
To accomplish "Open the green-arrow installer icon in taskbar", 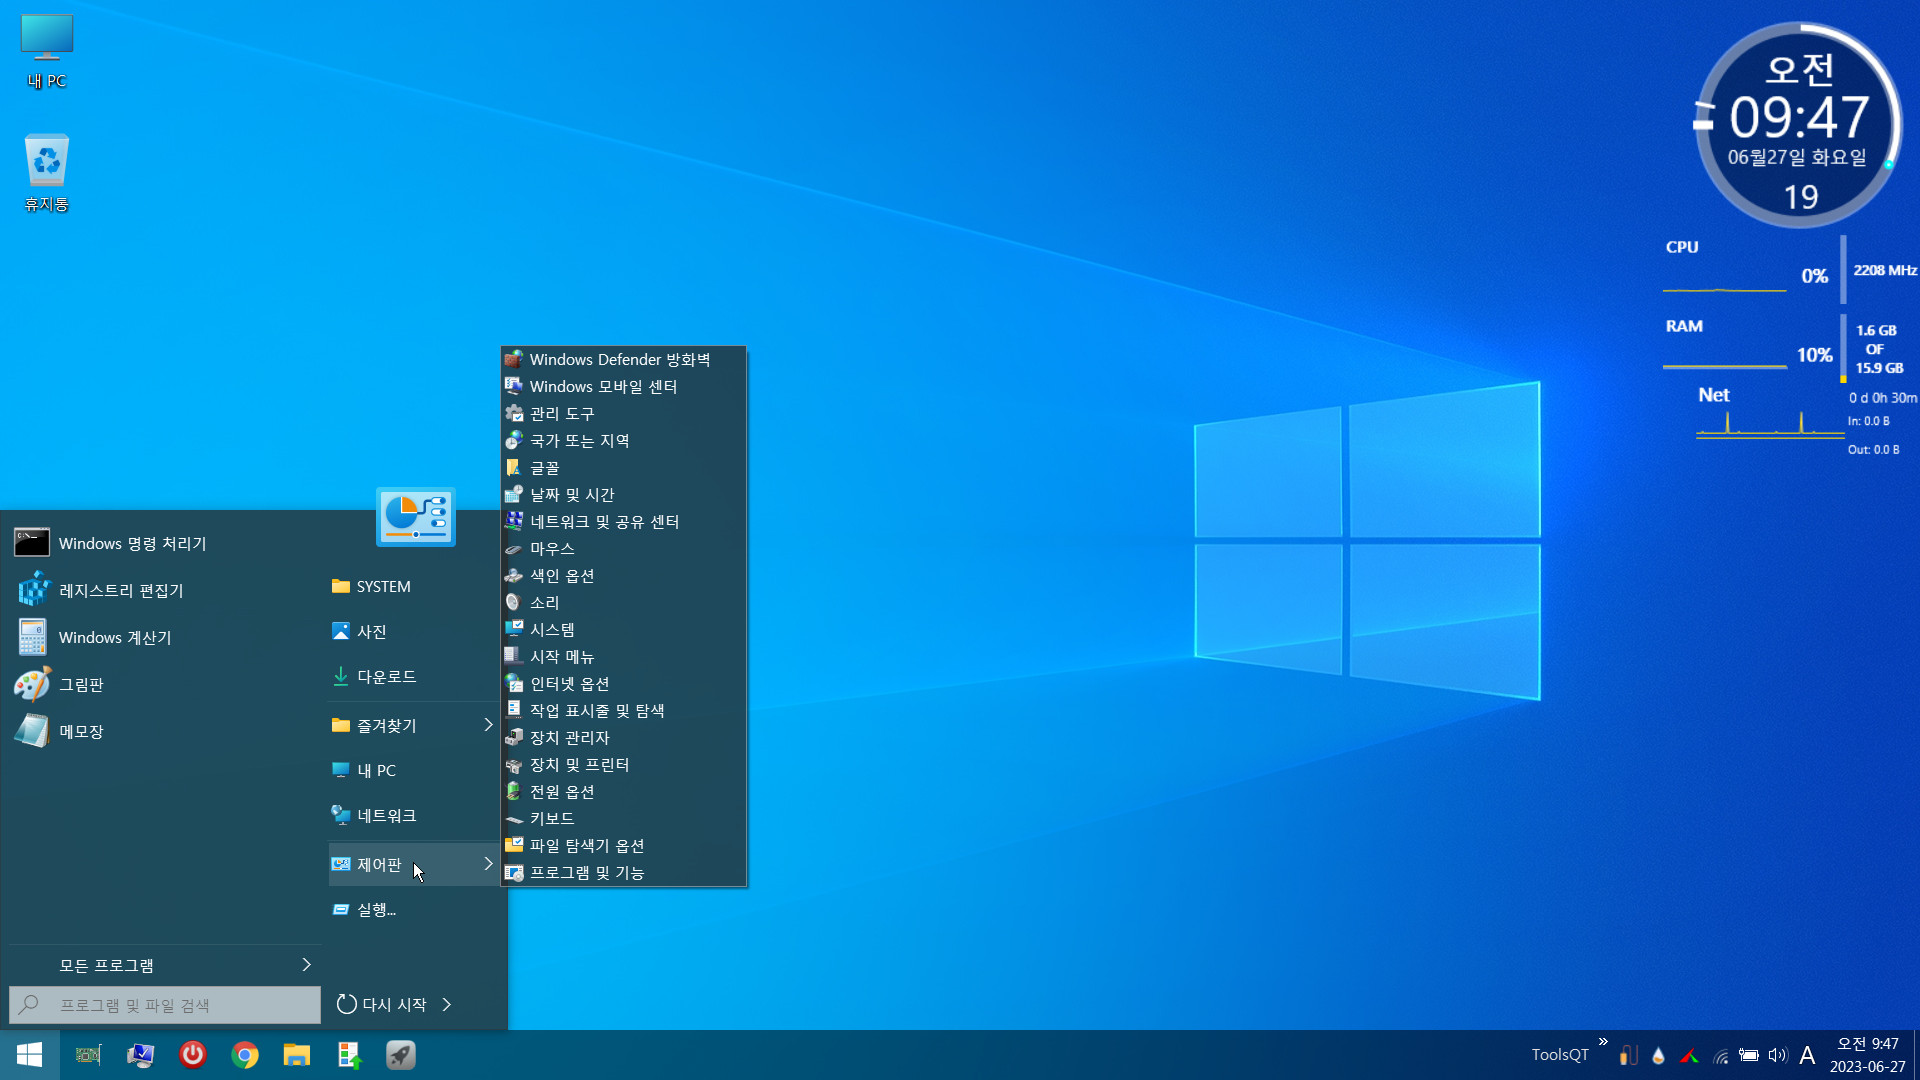I will point(349,1055).
